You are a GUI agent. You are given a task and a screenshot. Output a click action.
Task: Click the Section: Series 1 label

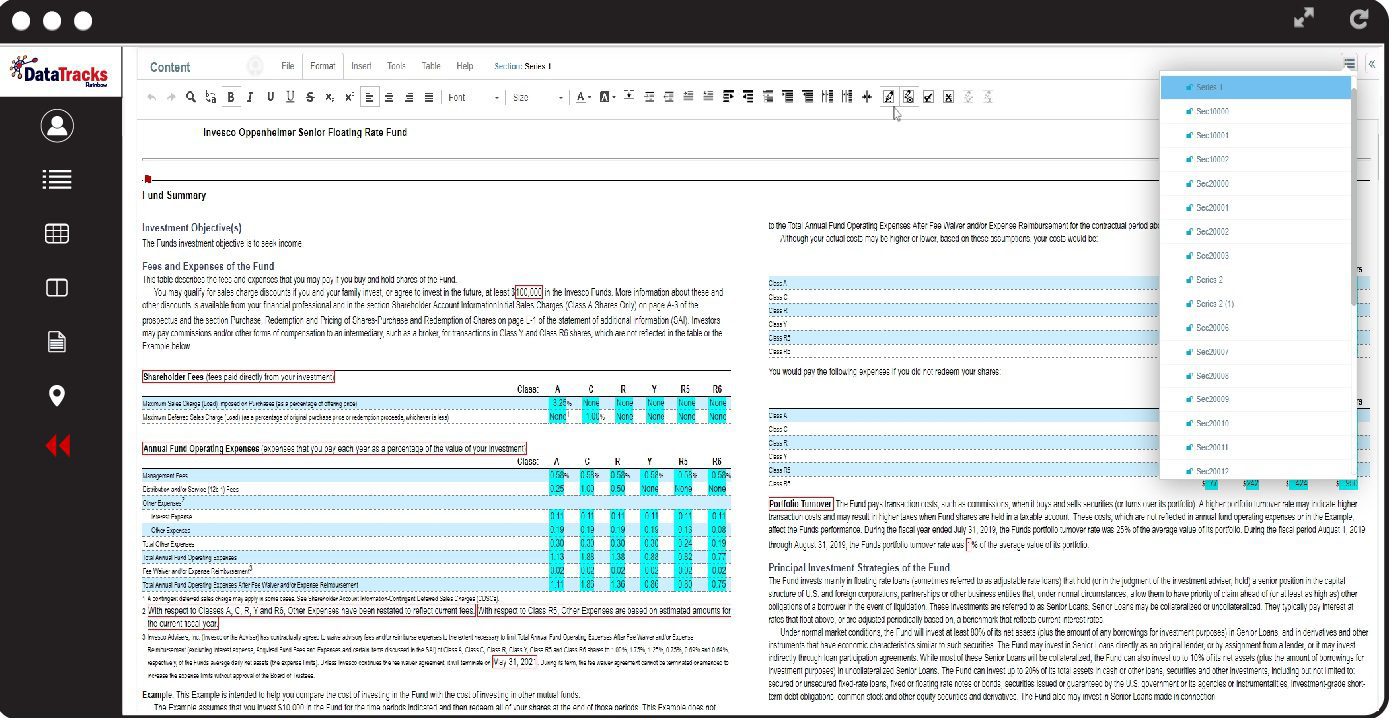point(522,66)
